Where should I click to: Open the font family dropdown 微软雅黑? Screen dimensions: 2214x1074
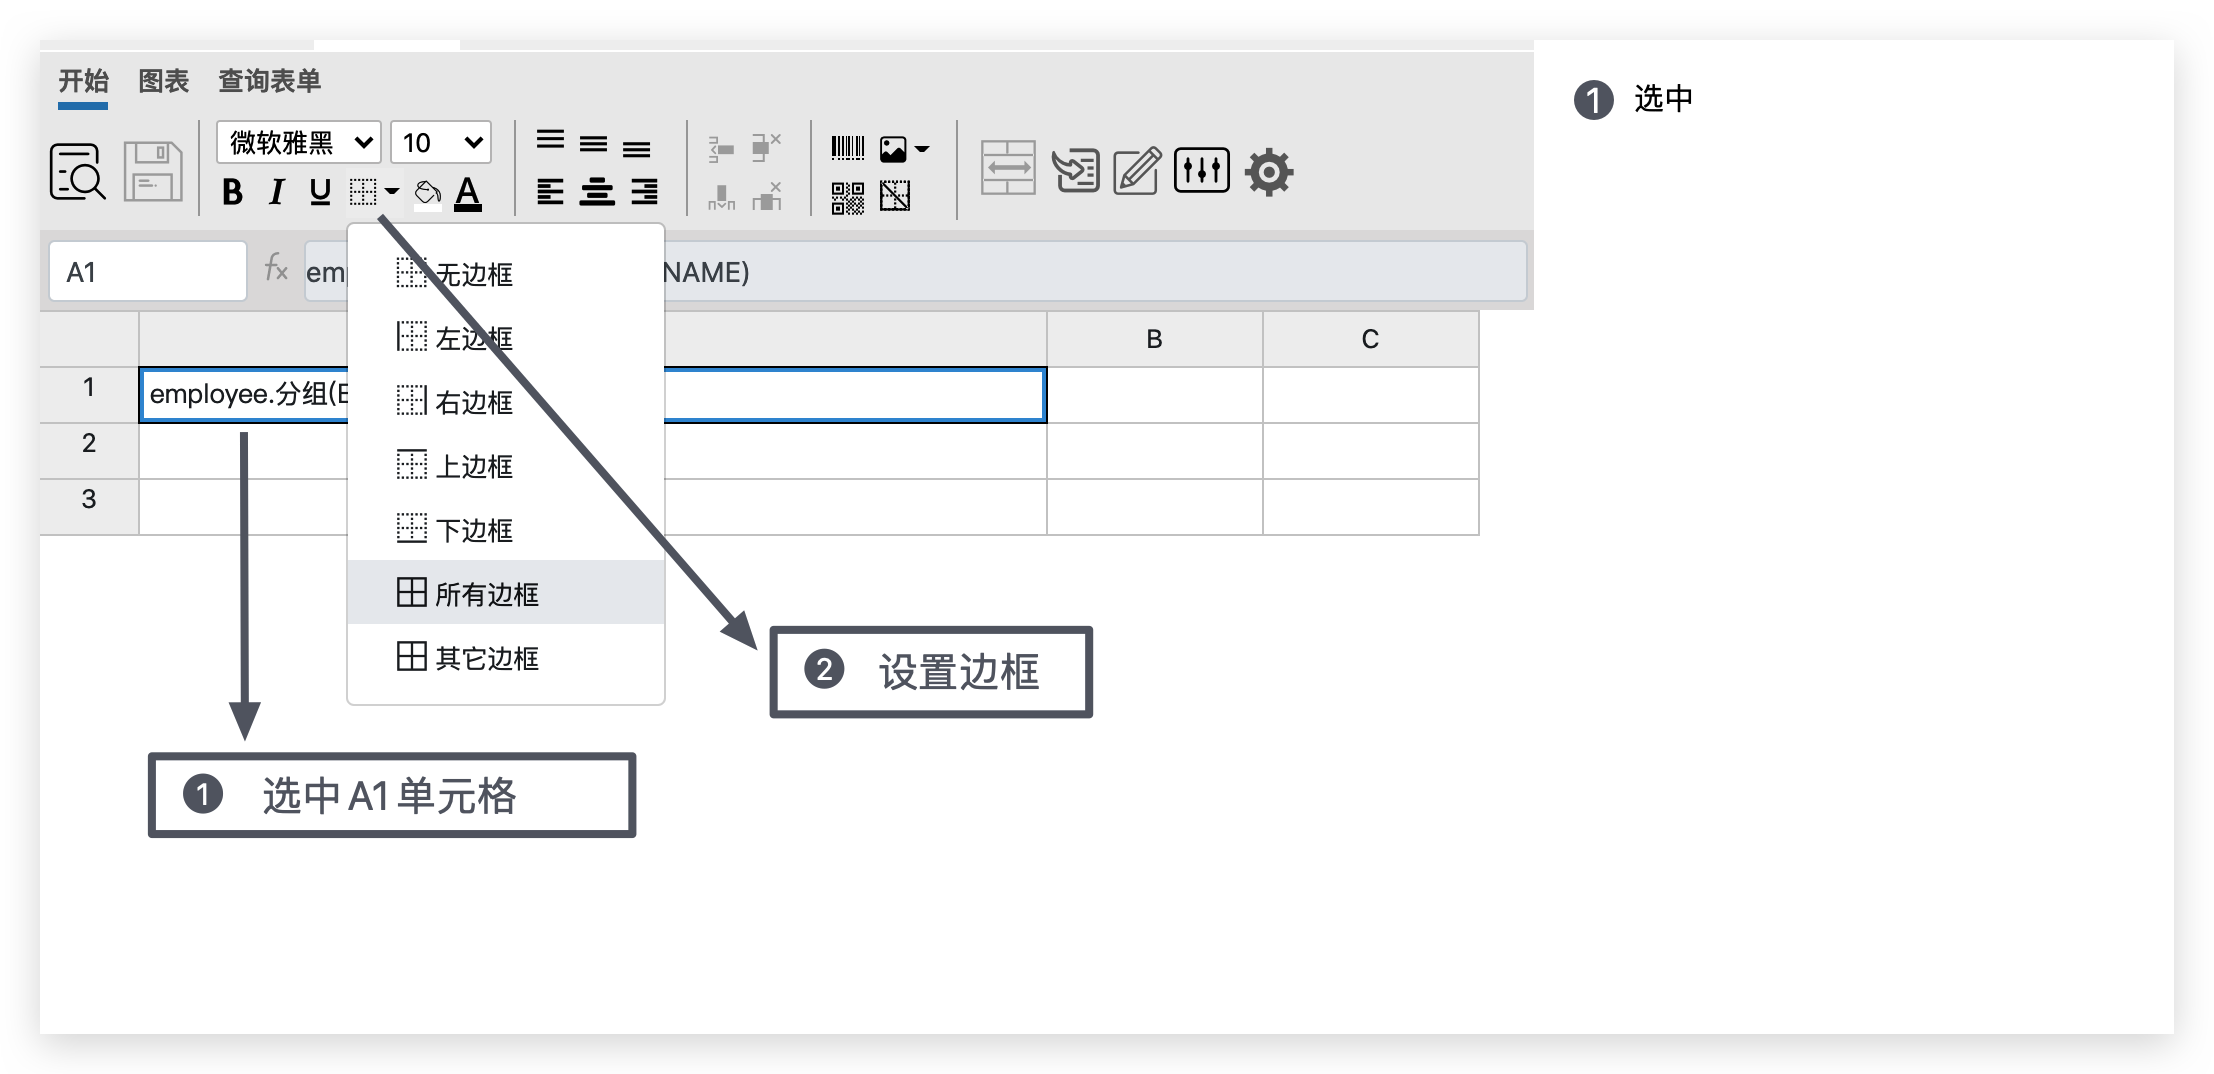(298, 143)
